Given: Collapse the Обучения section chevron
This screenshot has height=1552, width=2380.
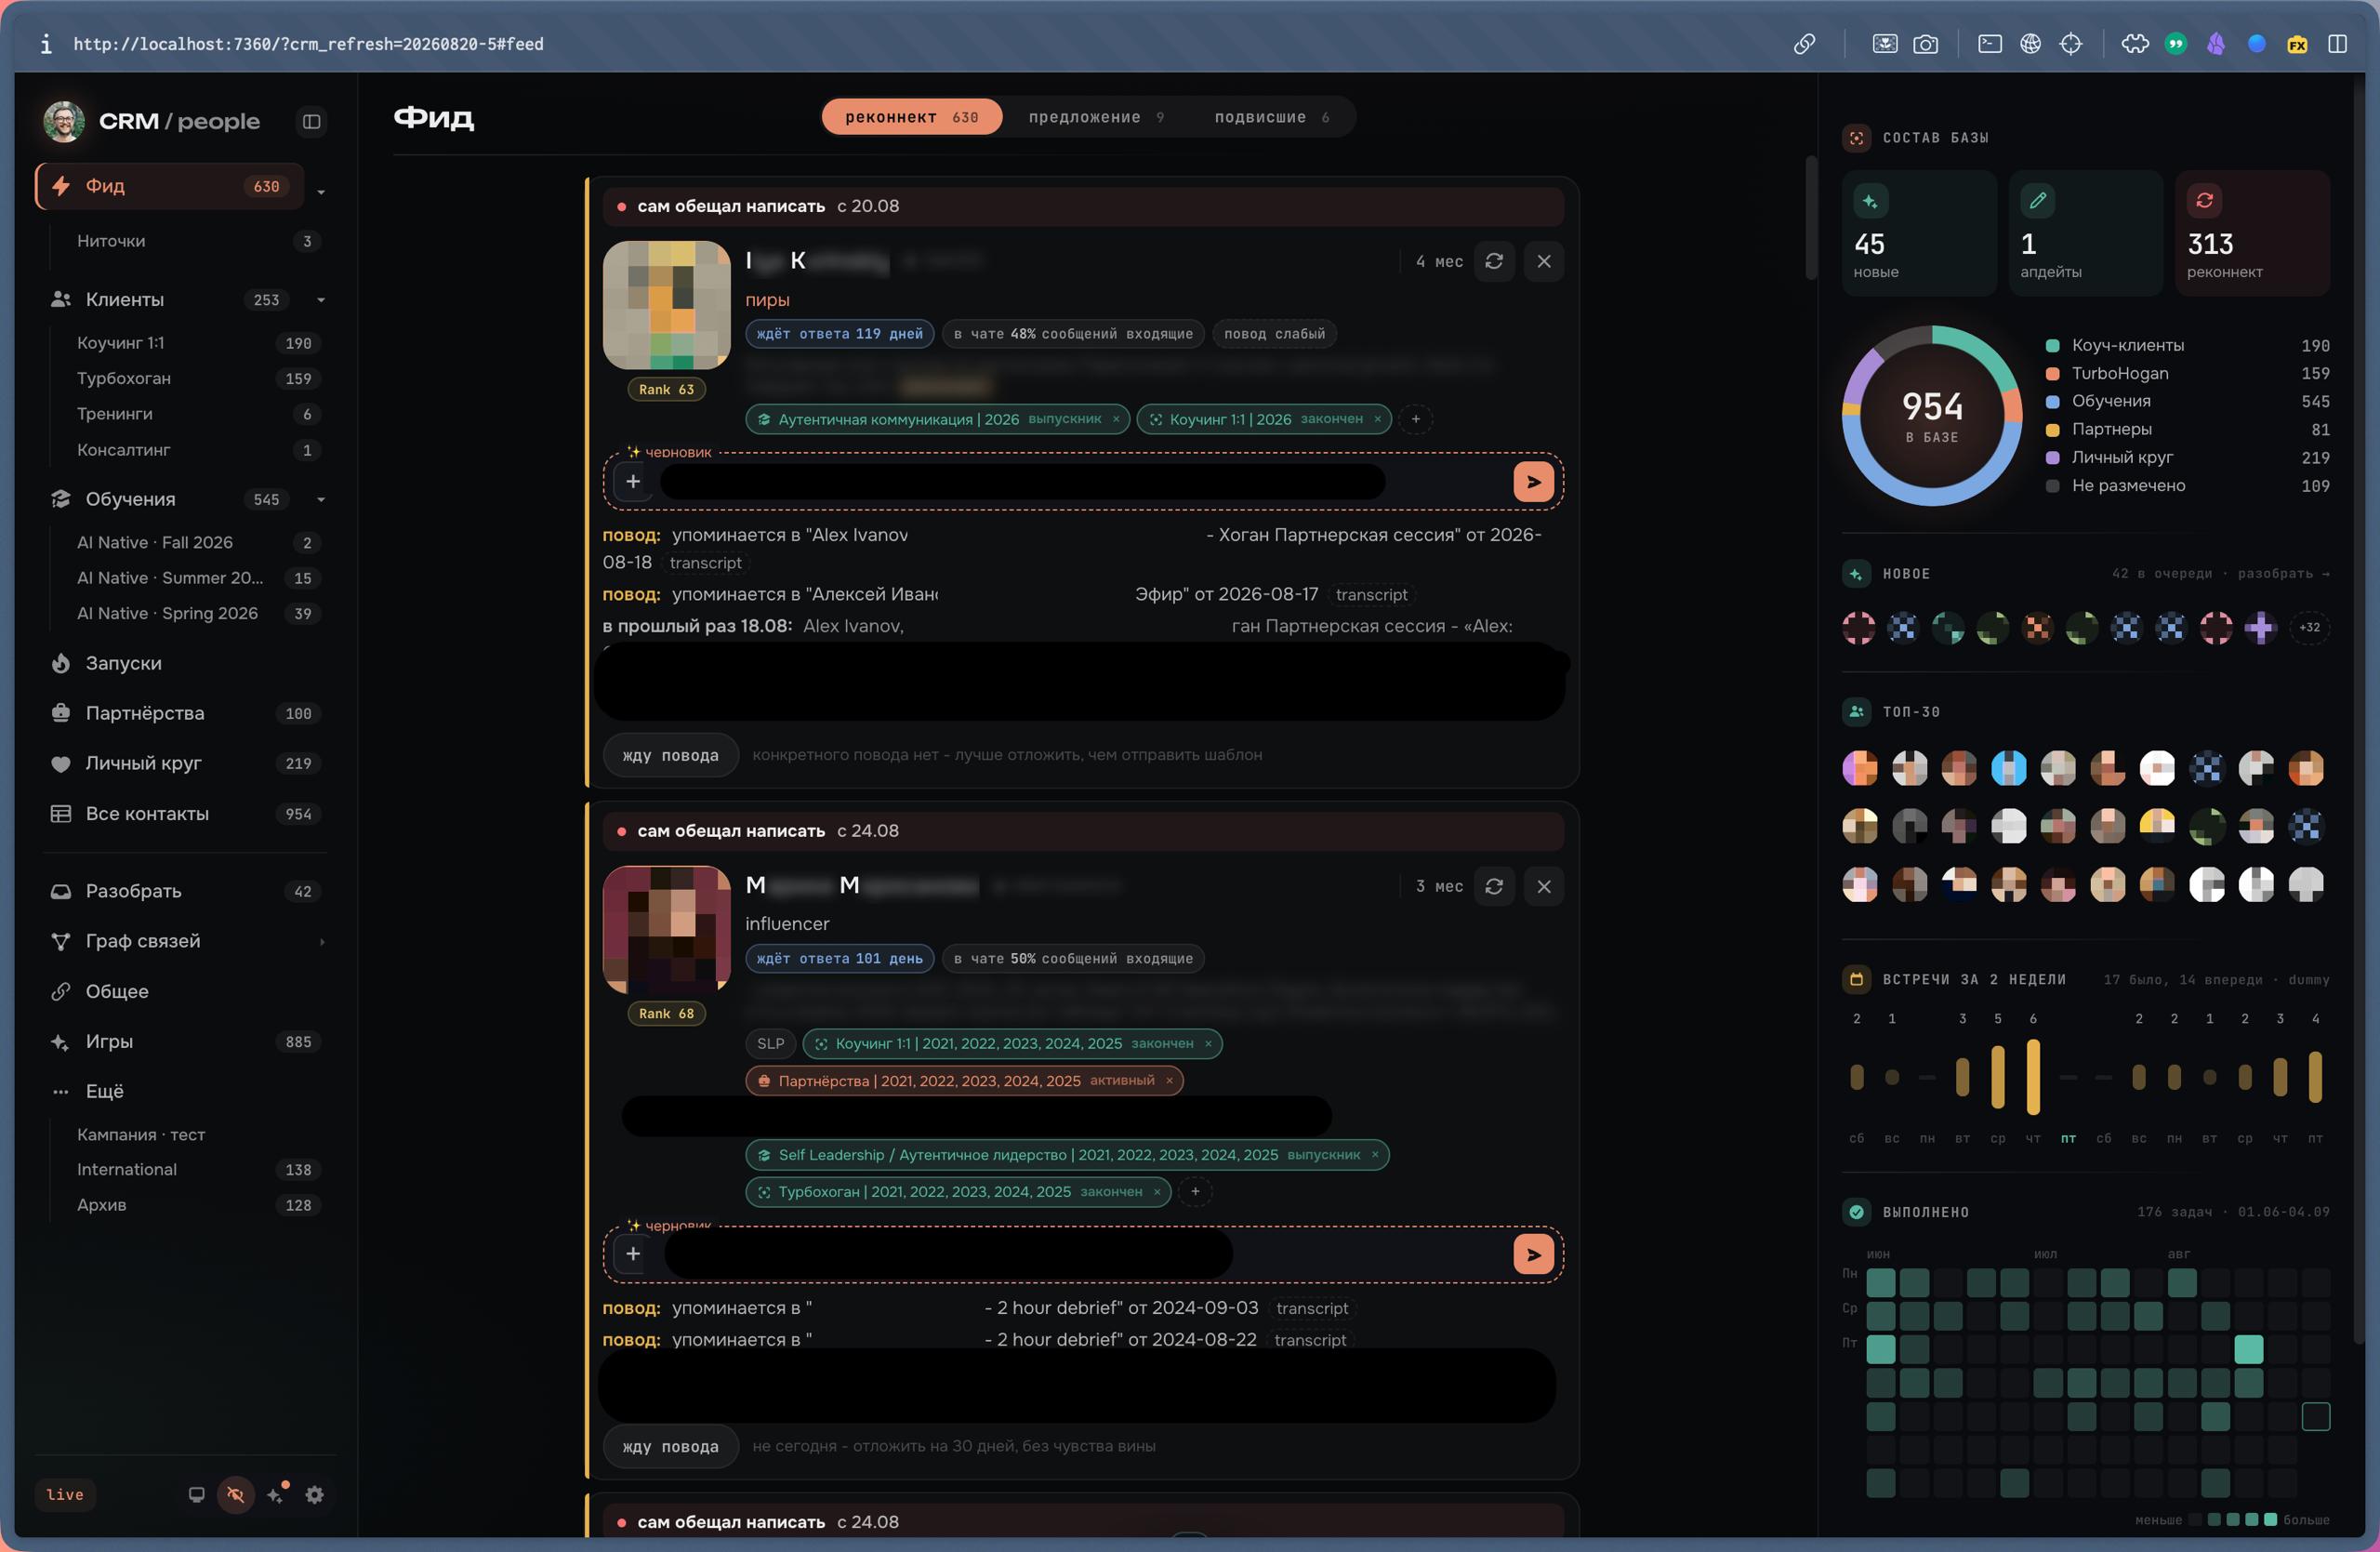Looking at the screenshot, I should click(321, 500).
